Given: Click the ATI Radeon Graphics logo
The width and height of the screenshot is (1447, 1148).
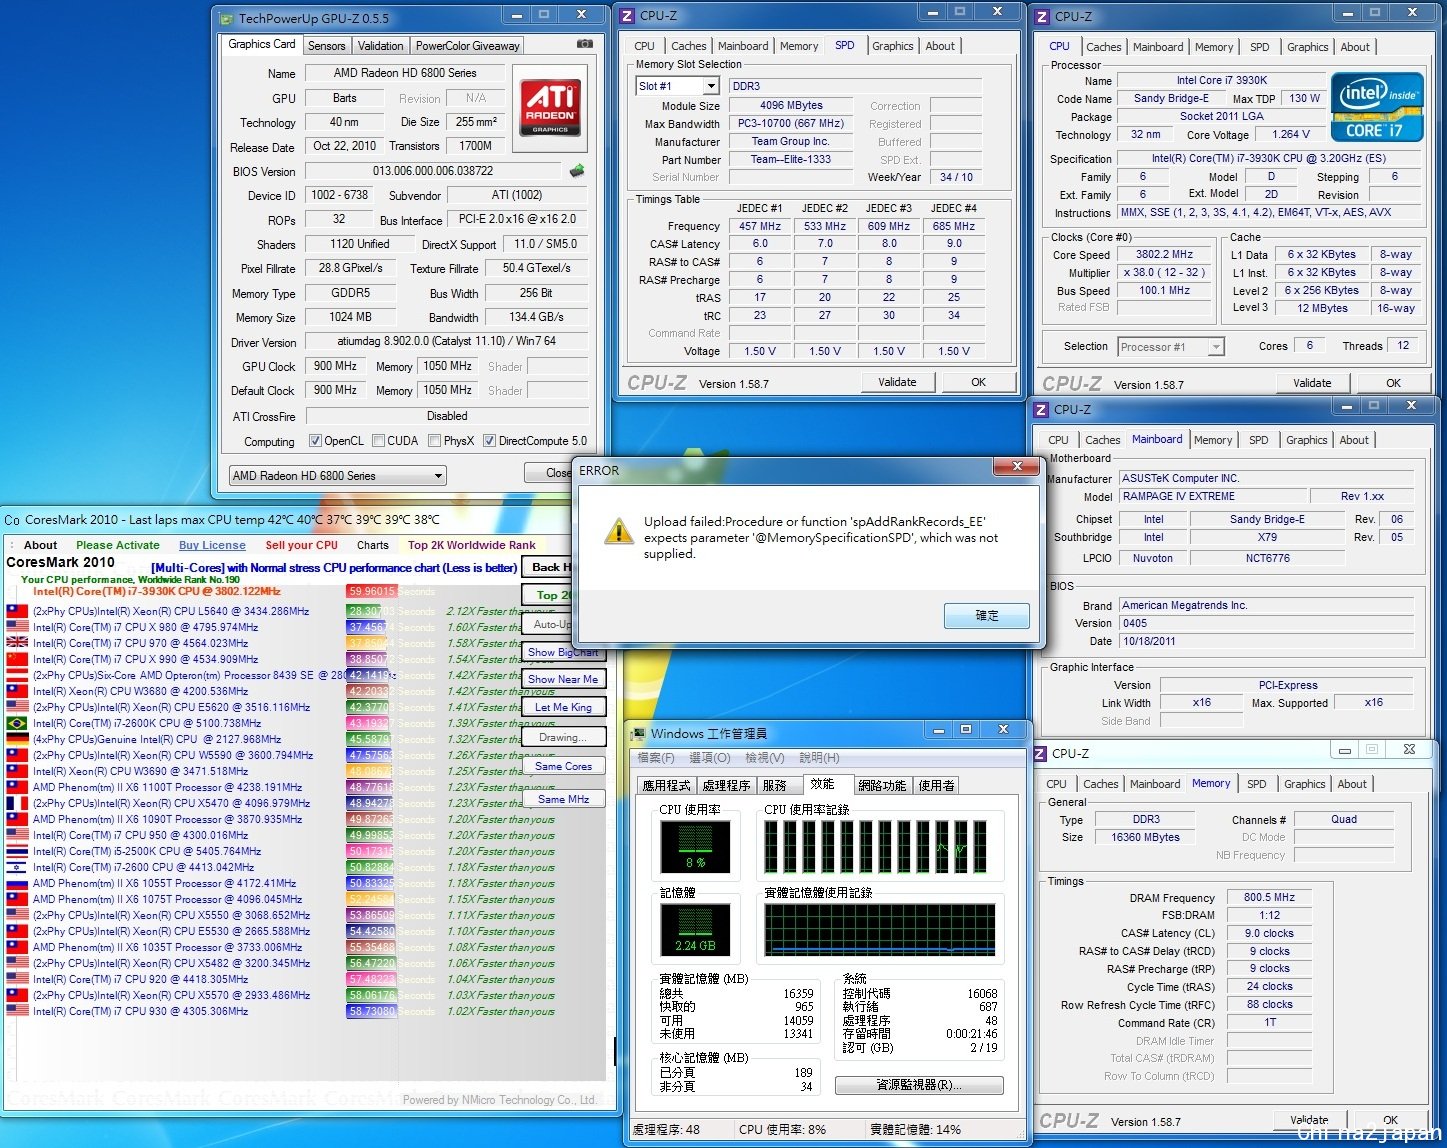Looking at the screenshot, I should point(550,109).
